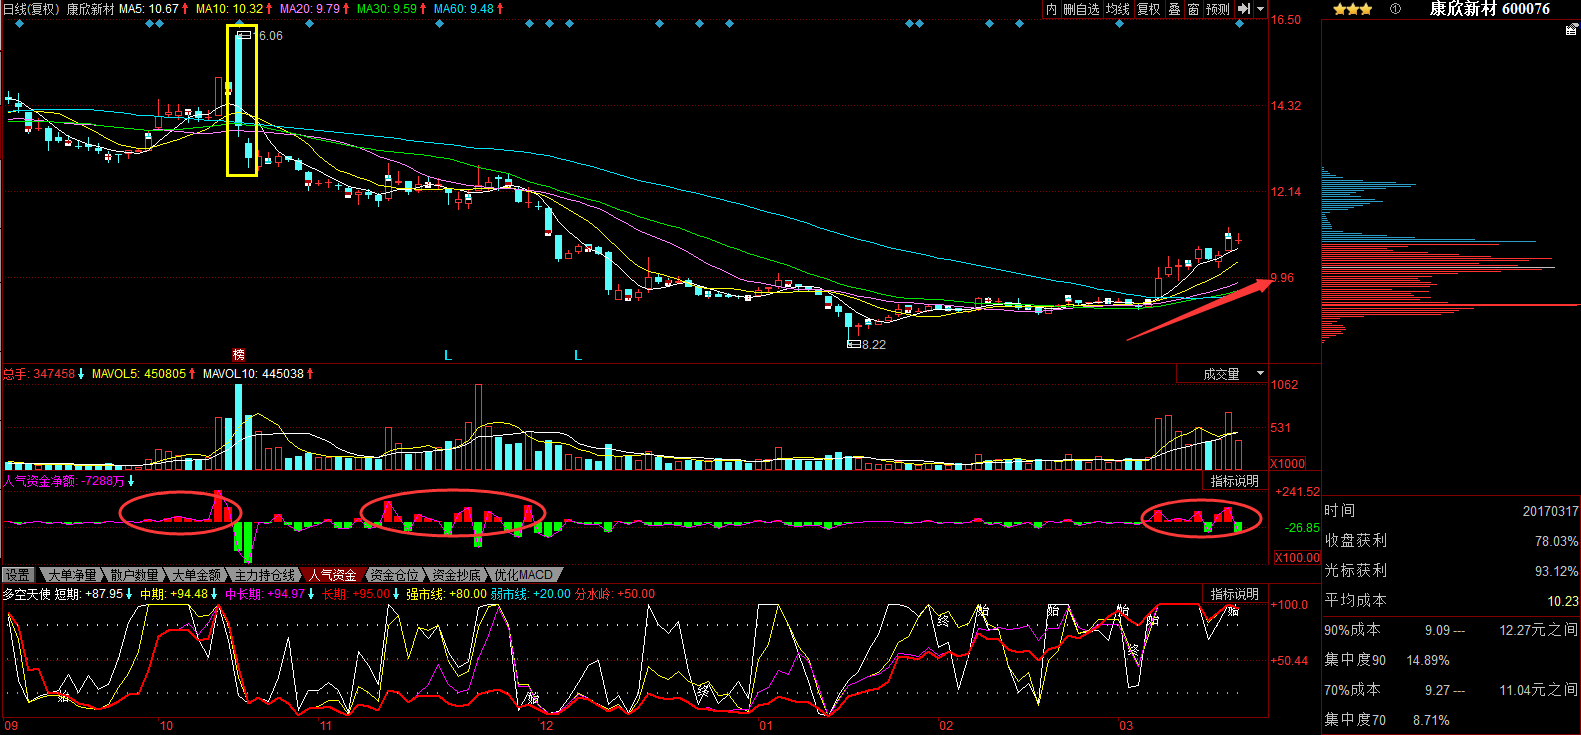The width and height of the screenshot is (1581, 735).
Task: Click the first blue diamond marker at the chart top
Action: (x=20, y=24)
